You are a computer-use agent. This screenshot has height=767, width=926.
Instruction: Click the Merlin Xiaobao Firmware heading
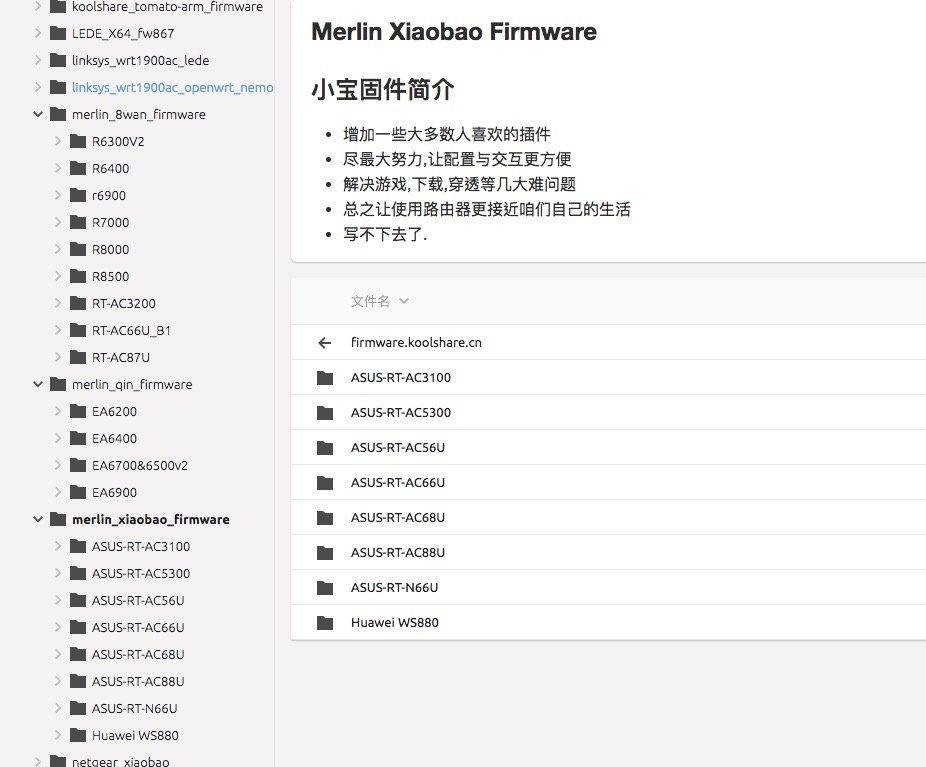tap(454, 32)
